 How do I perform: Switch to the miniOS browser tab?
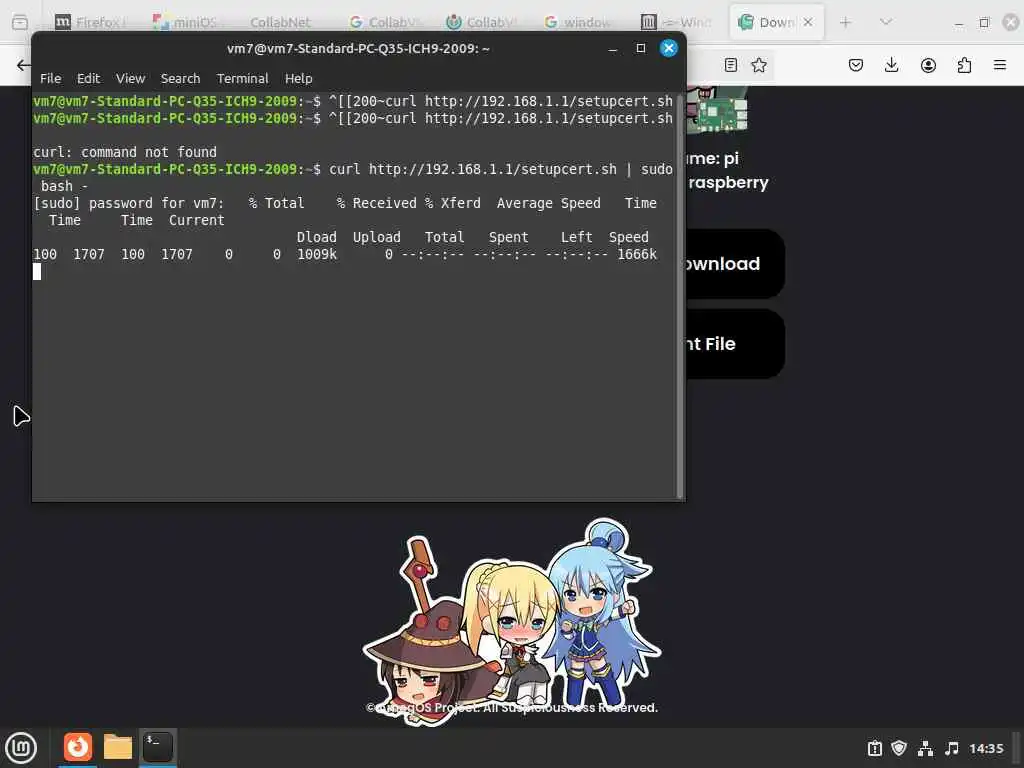187,22
